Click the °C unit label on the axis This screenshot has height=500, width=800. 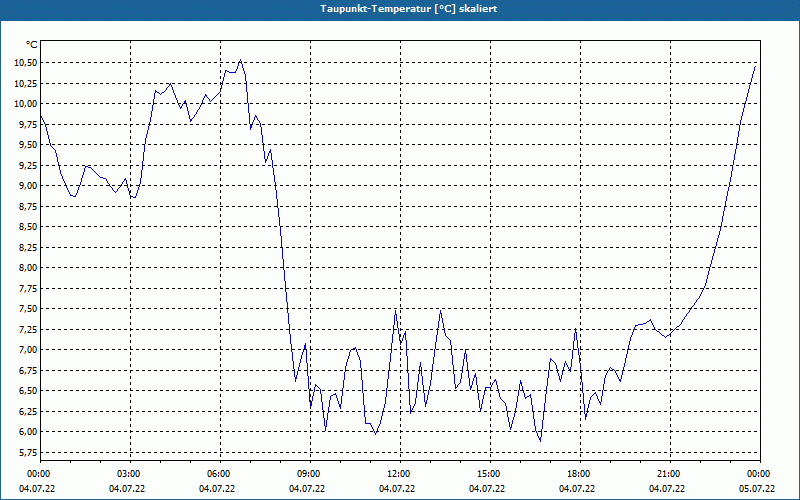pyautogui.click(x=32, y=45)
